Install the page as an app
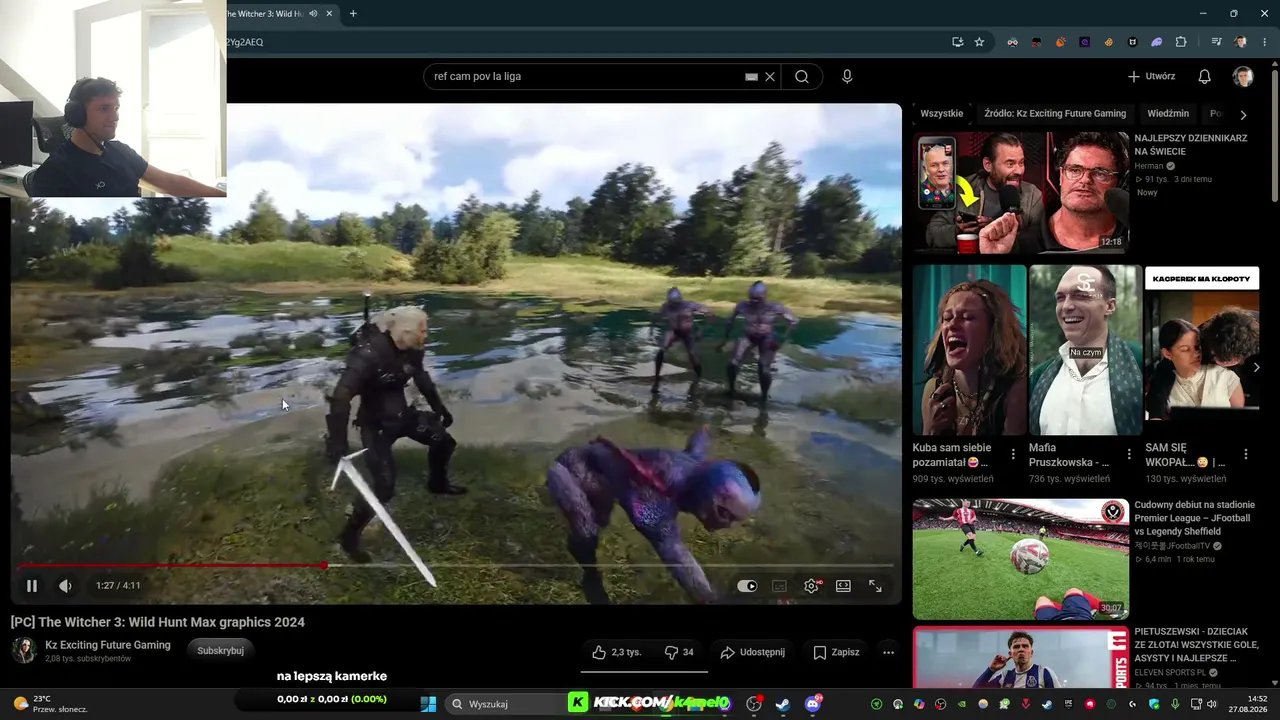 (x=957, y=42)
